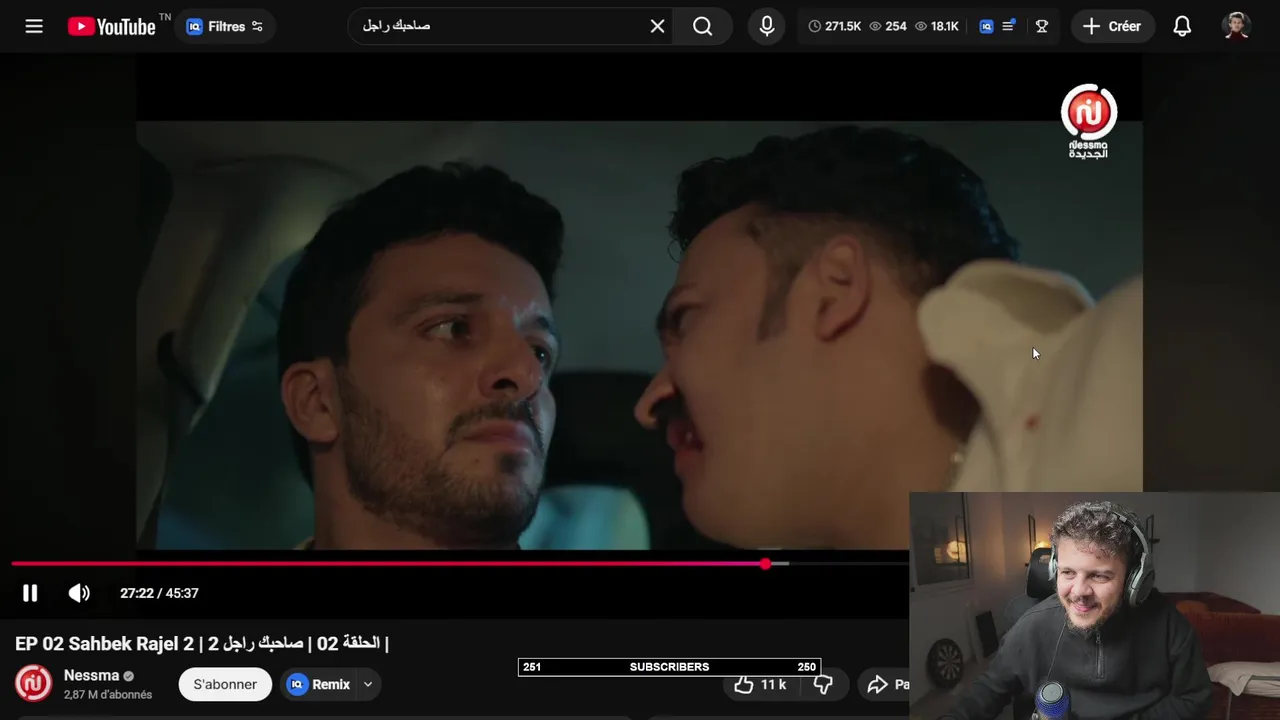Subscribe with the S'abonner button

click(225, 684)
